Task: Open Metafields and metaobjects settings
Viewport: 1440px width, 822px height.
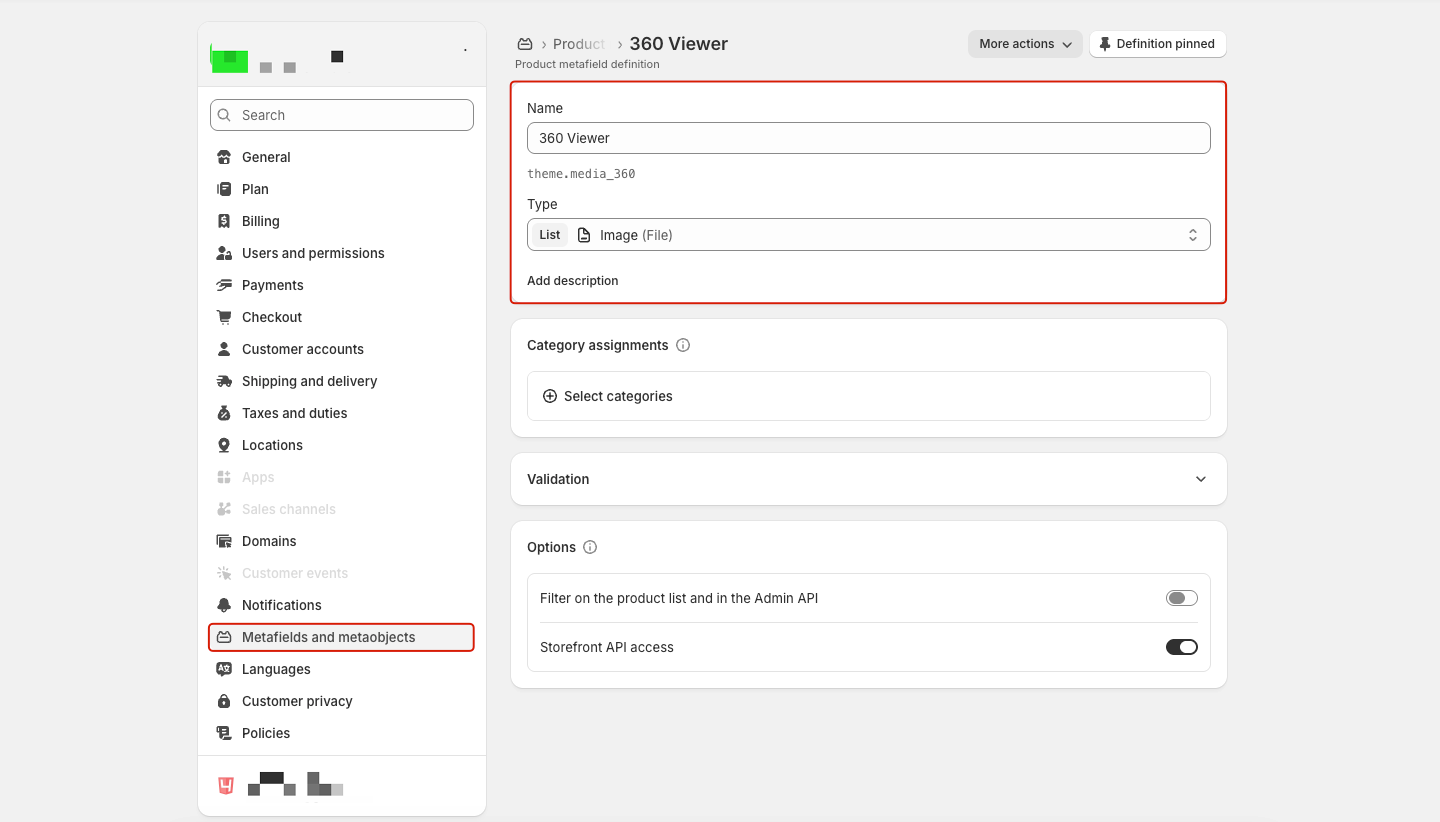Action: coord(328,637)
